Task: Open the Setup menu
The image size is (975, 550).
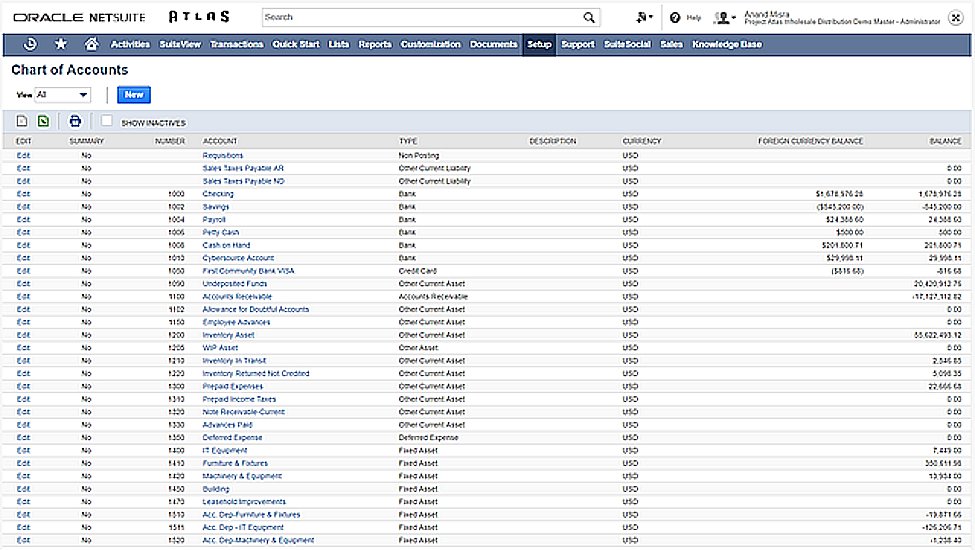Action: point(539,44)
